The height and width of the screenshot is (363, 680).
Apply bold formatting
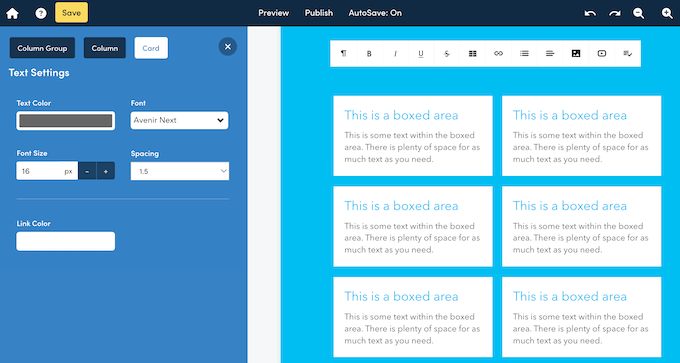click(369, 53)
